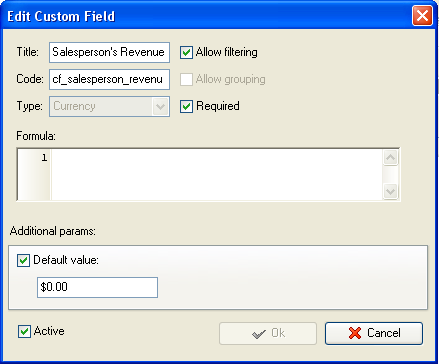Uncheck the Active checkbox
Image resolution: width=439 pixels, height=364 pixels.
coord(24,332)
